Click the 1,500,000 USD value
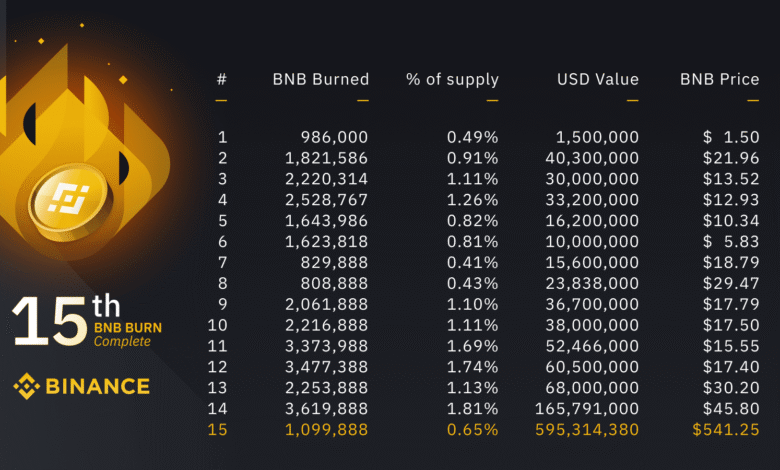 (x=597, y=137)
